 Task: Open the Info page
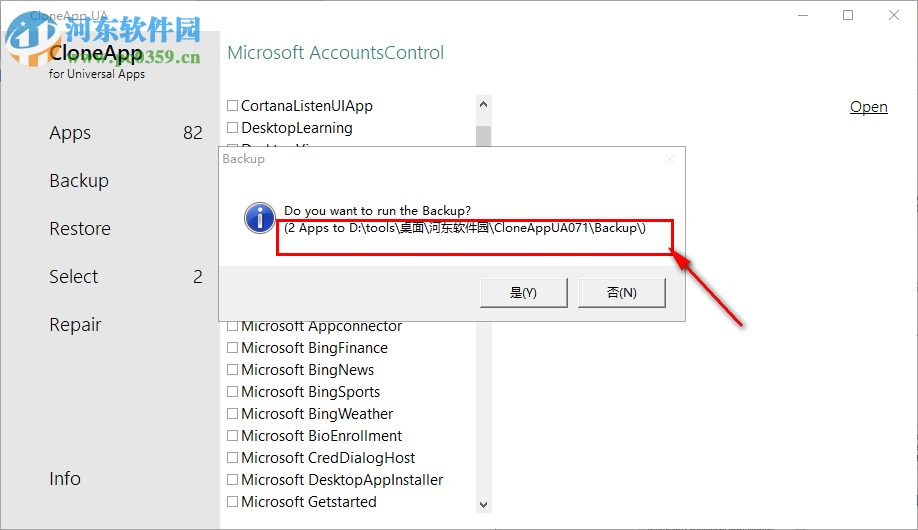pos(65,479)
